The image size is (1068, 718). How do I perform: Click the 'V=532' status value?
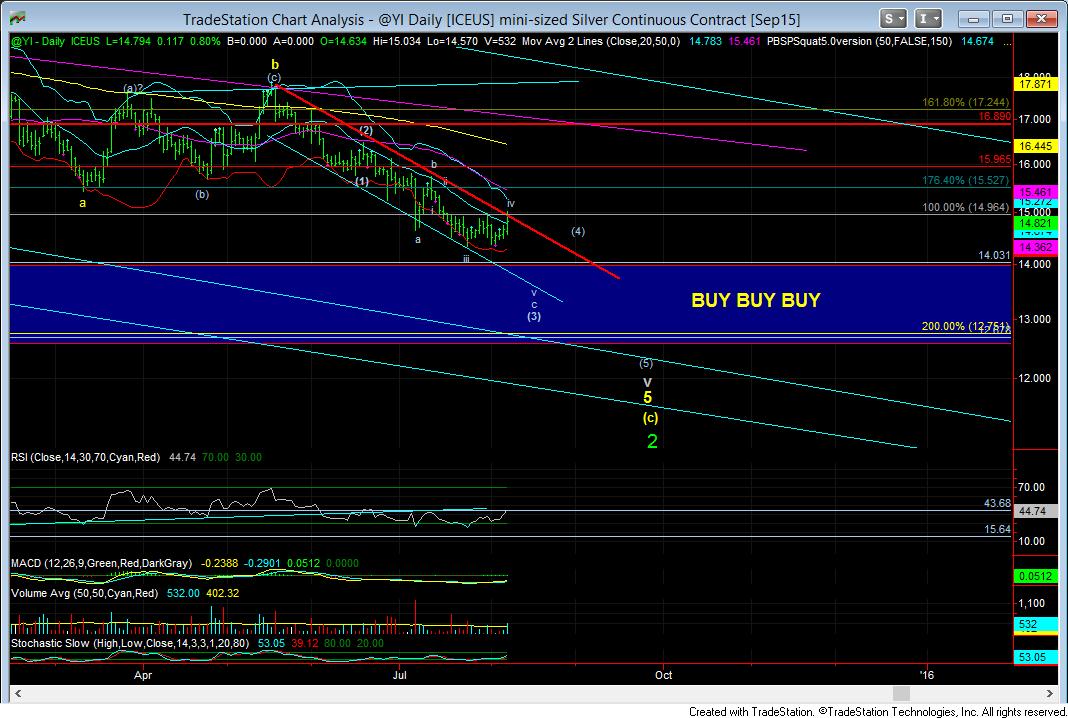pos(500,42)
